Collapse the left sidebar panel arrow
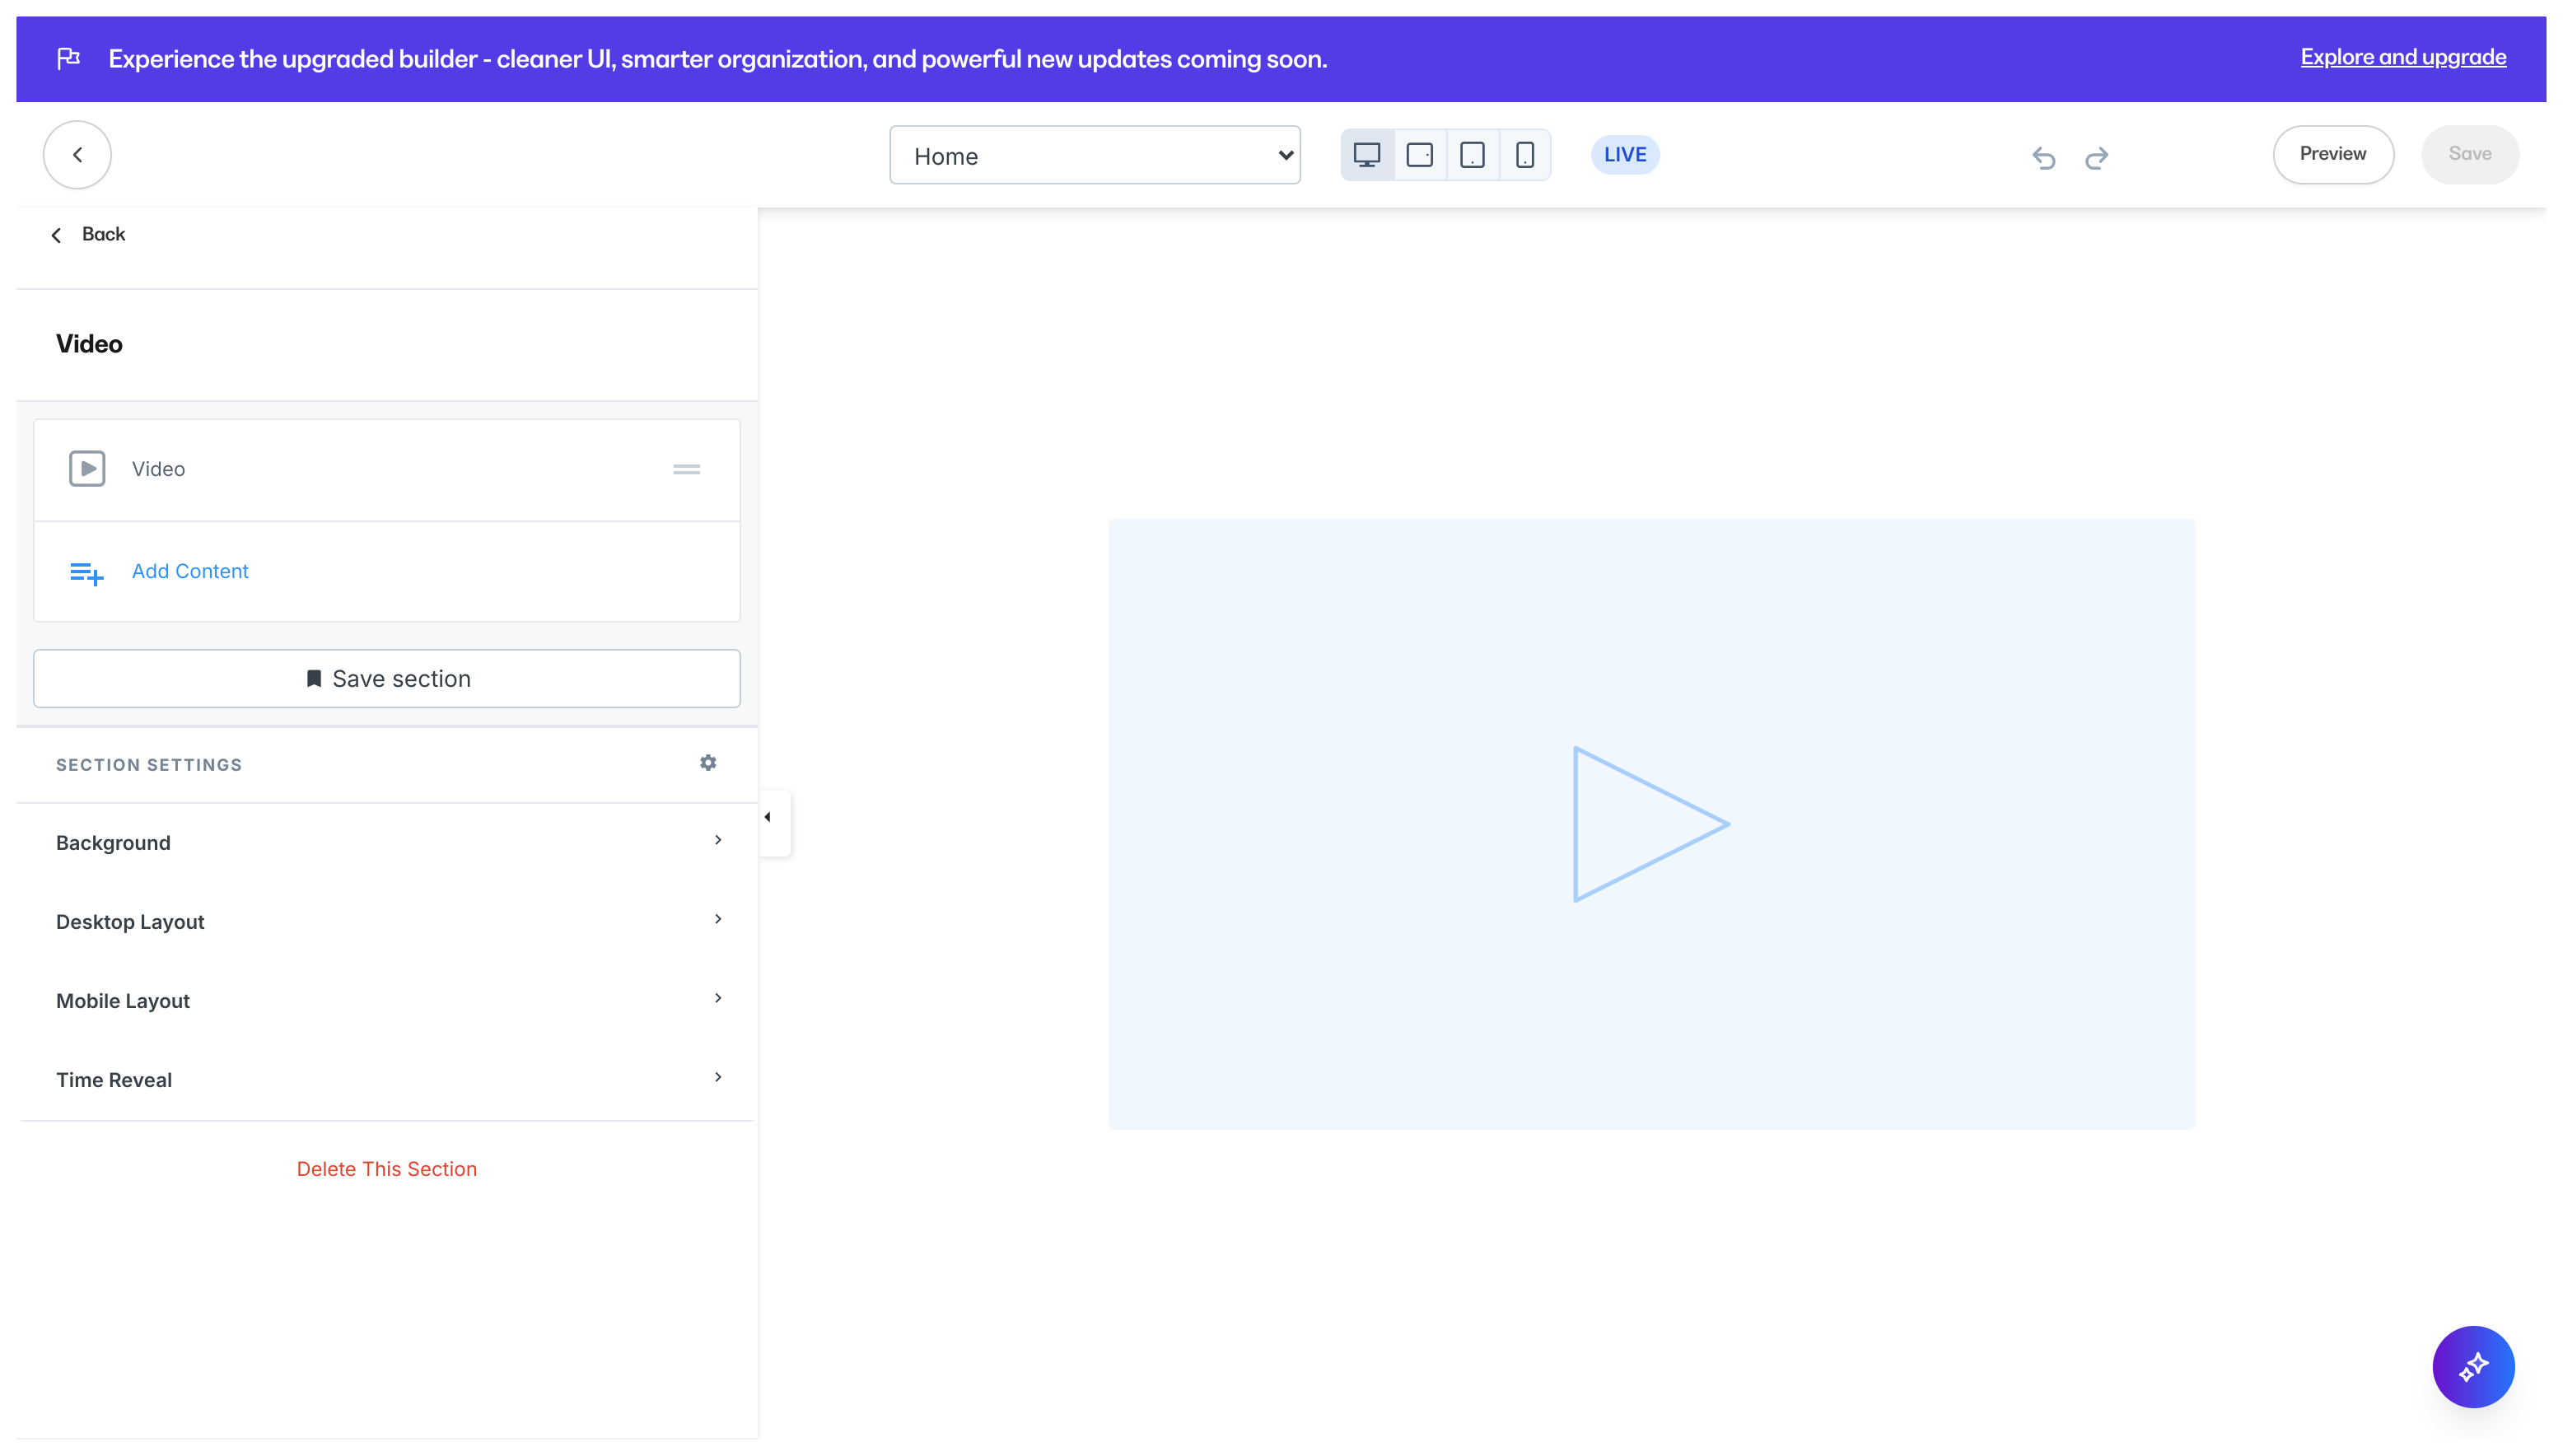 [x=768, y=818]
